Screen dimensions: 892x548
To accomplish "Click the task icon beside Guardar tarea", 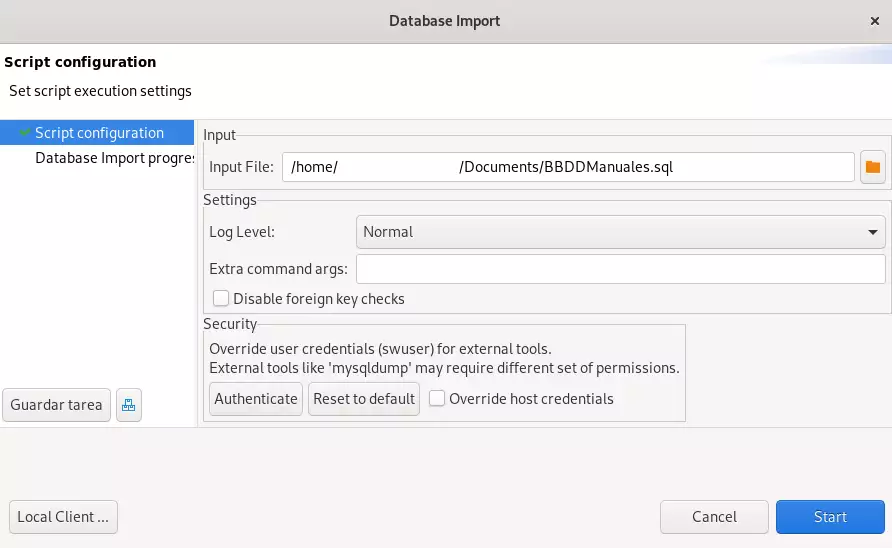I will 129,405.
